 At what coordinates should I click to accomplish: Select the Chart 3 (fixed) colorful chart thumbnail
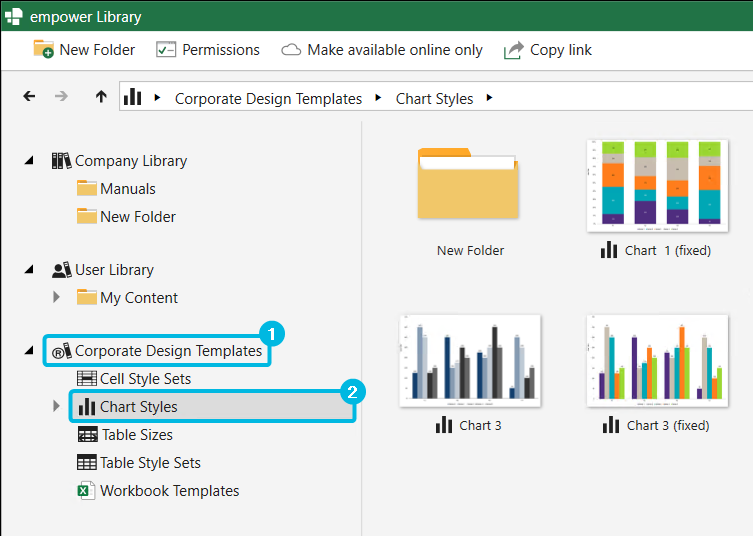click(x=657, y=361)
